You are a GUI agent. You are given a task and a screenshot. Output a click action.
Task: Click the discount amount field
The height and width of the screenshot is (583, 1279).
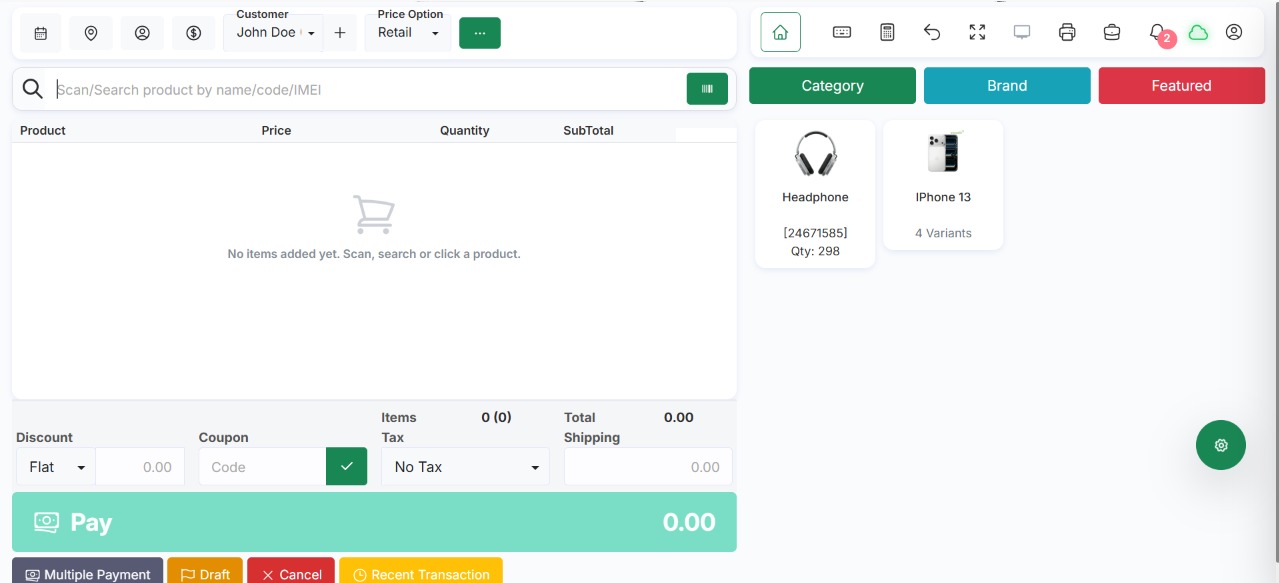(140, 467)
